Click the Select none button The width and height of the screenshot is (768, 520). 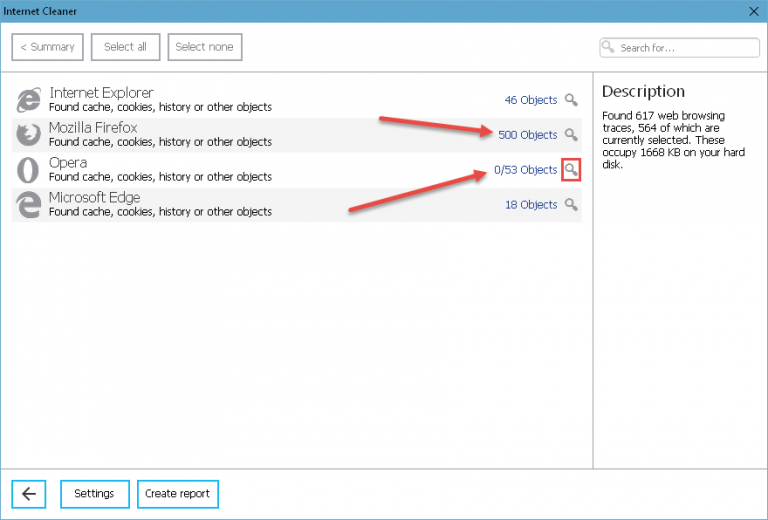point(205,47)
